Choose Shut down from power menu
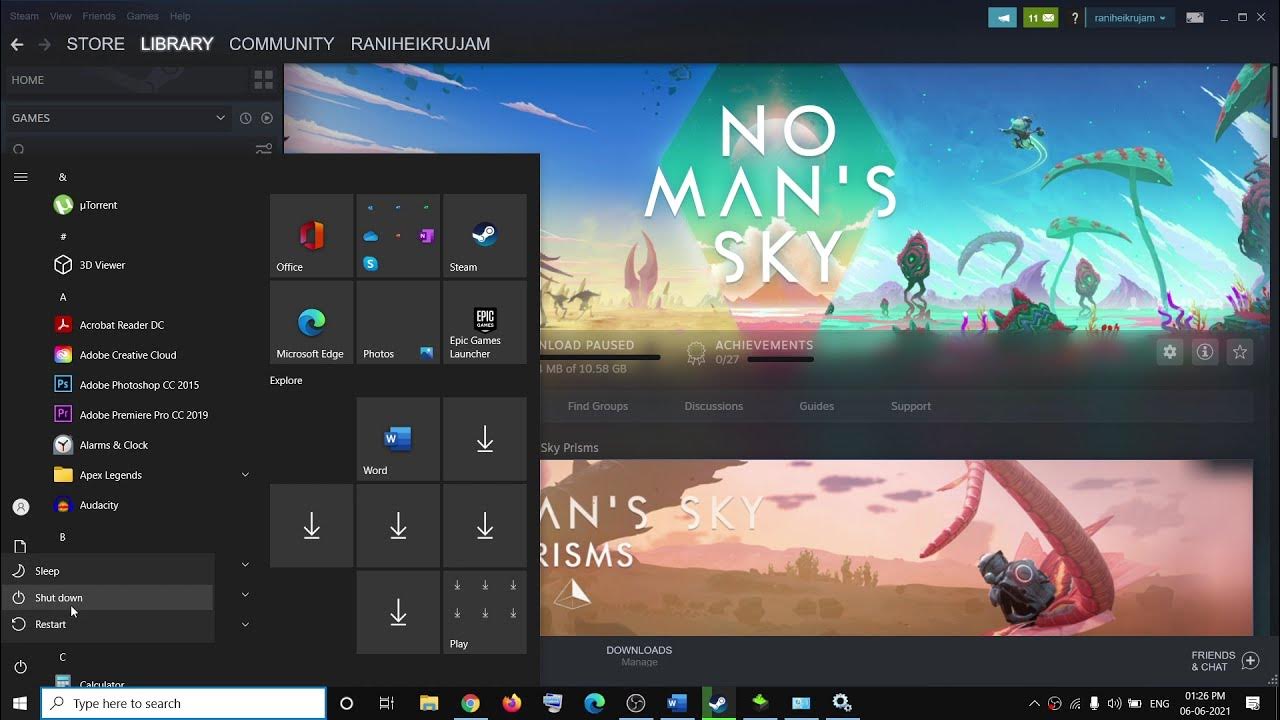1280x720 pixels. (x=107, y=598)
